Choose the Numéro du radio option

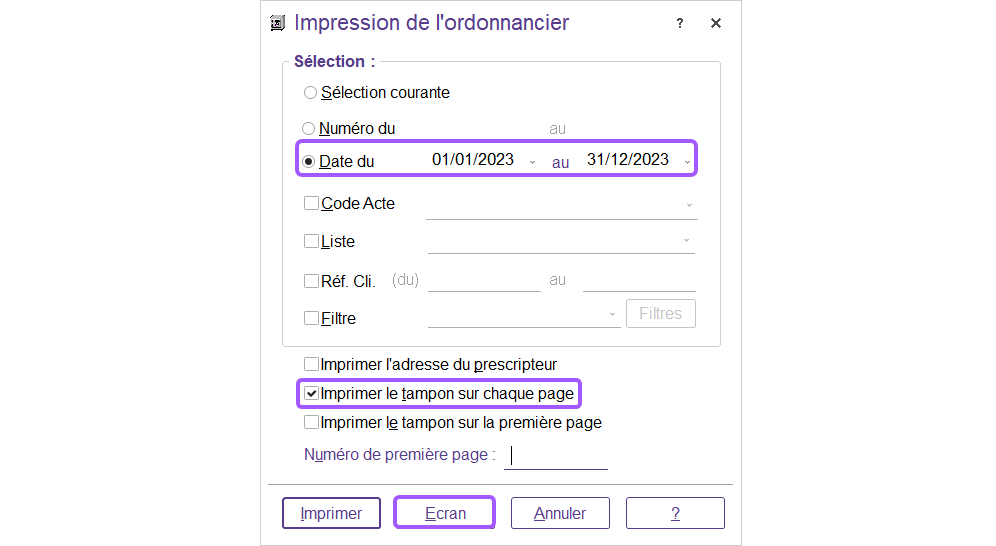click(309, 129)
